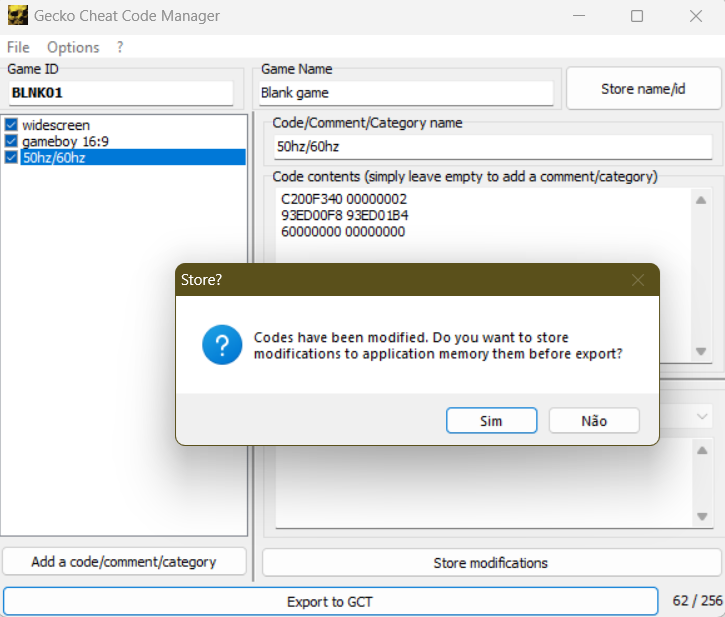Choose Não in the Store dialog
Screen dimensions: 725x617
coord(594,421)
